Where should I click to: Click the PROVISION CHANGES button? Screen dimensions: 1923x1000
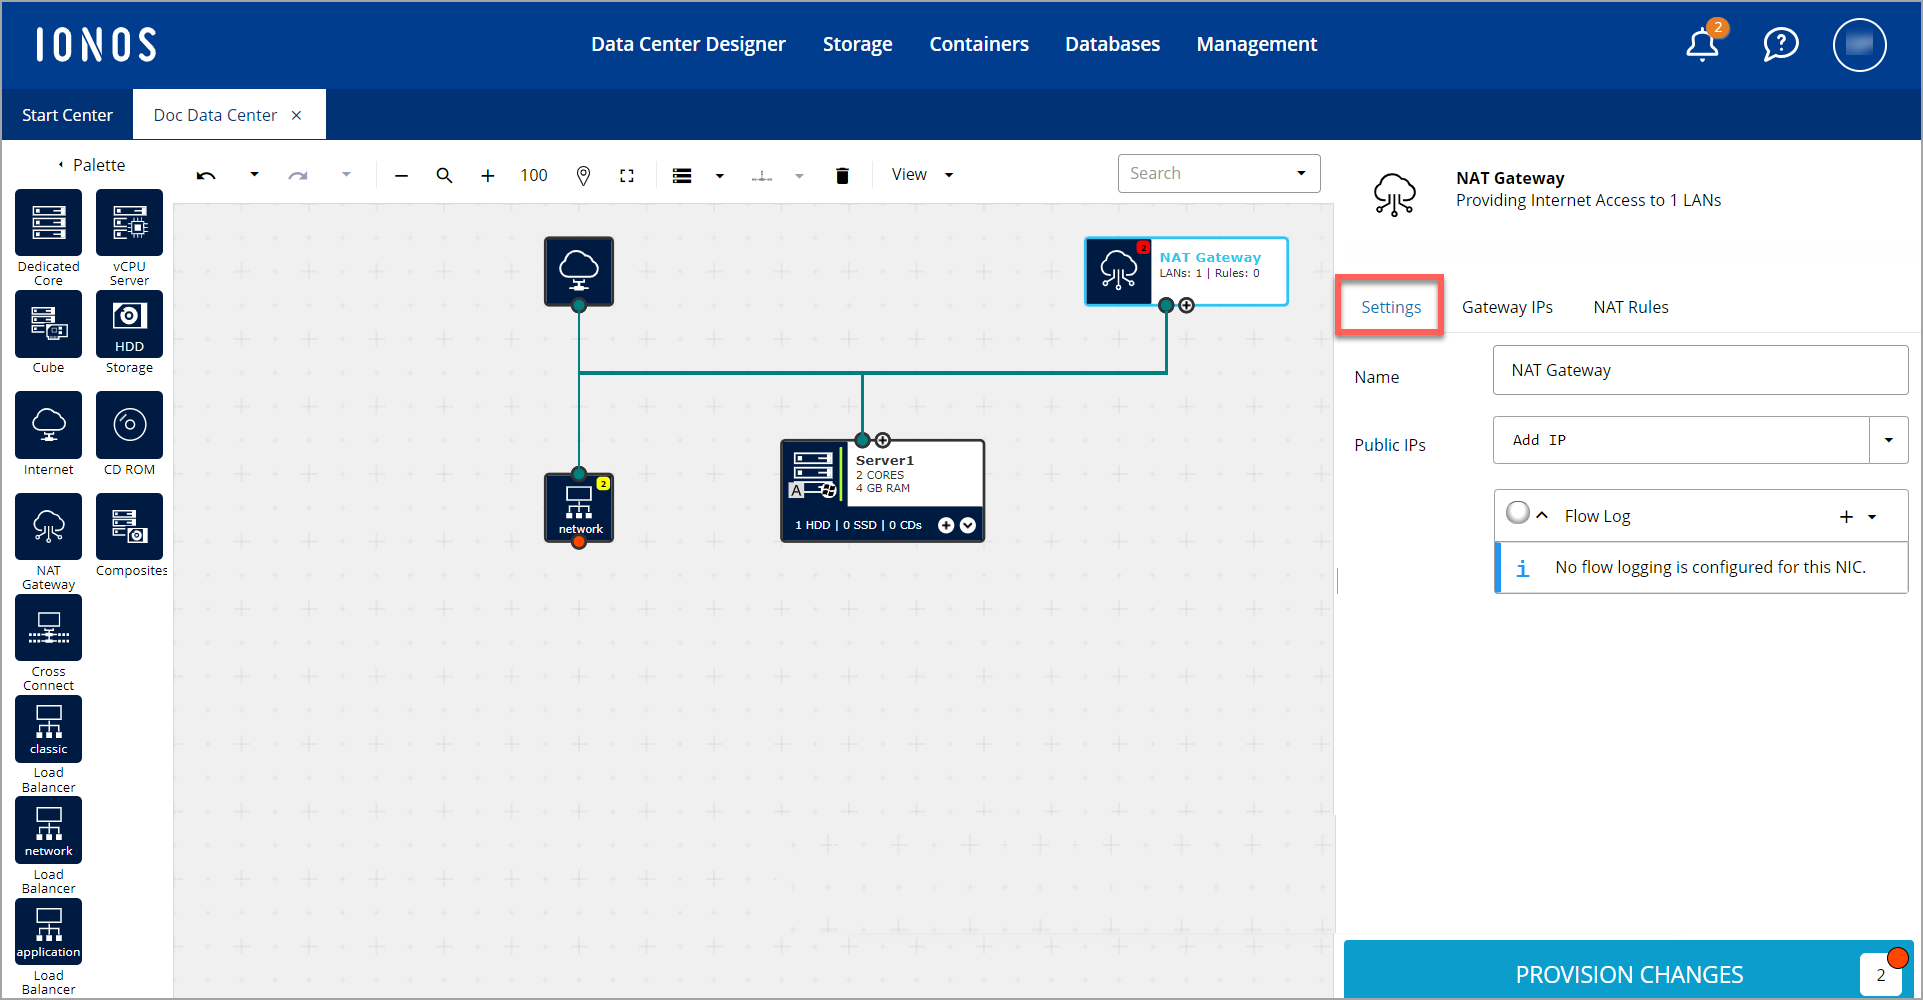[1628, 974]
